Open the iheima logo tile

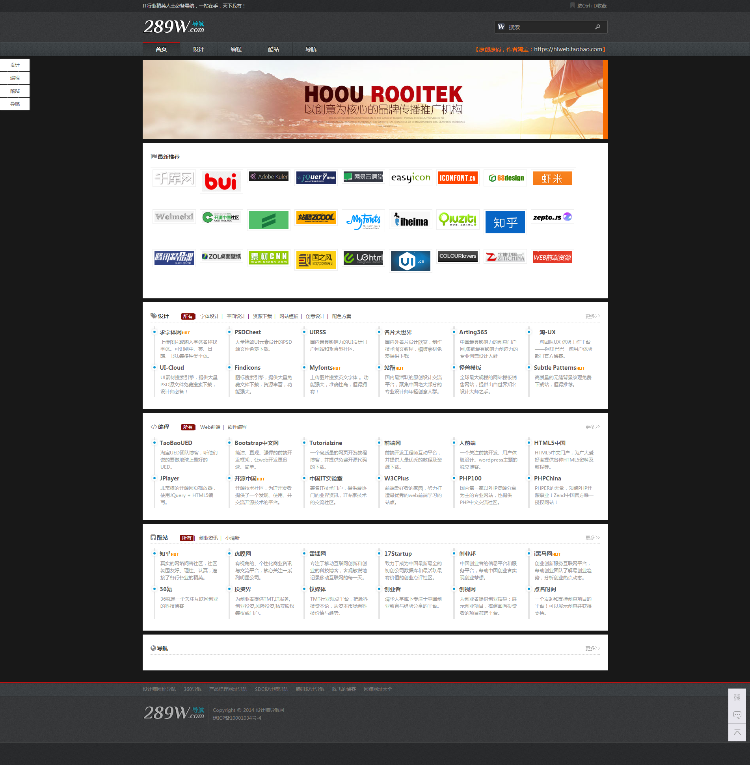(411, 220)
